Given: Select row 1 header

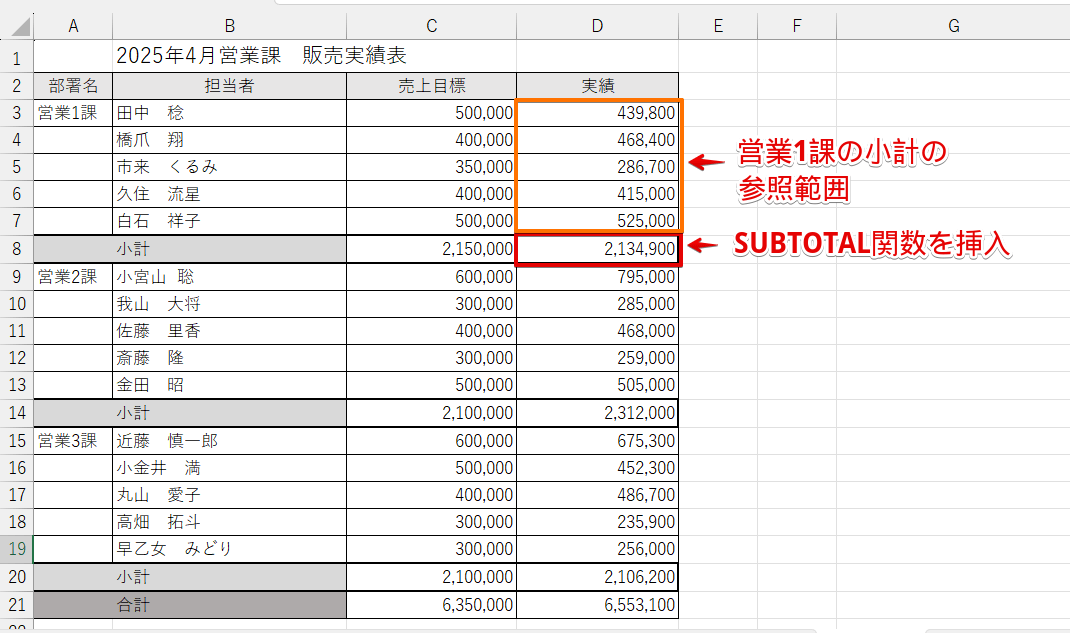Looking at the screenshot, I should click(x=16, y=57).
